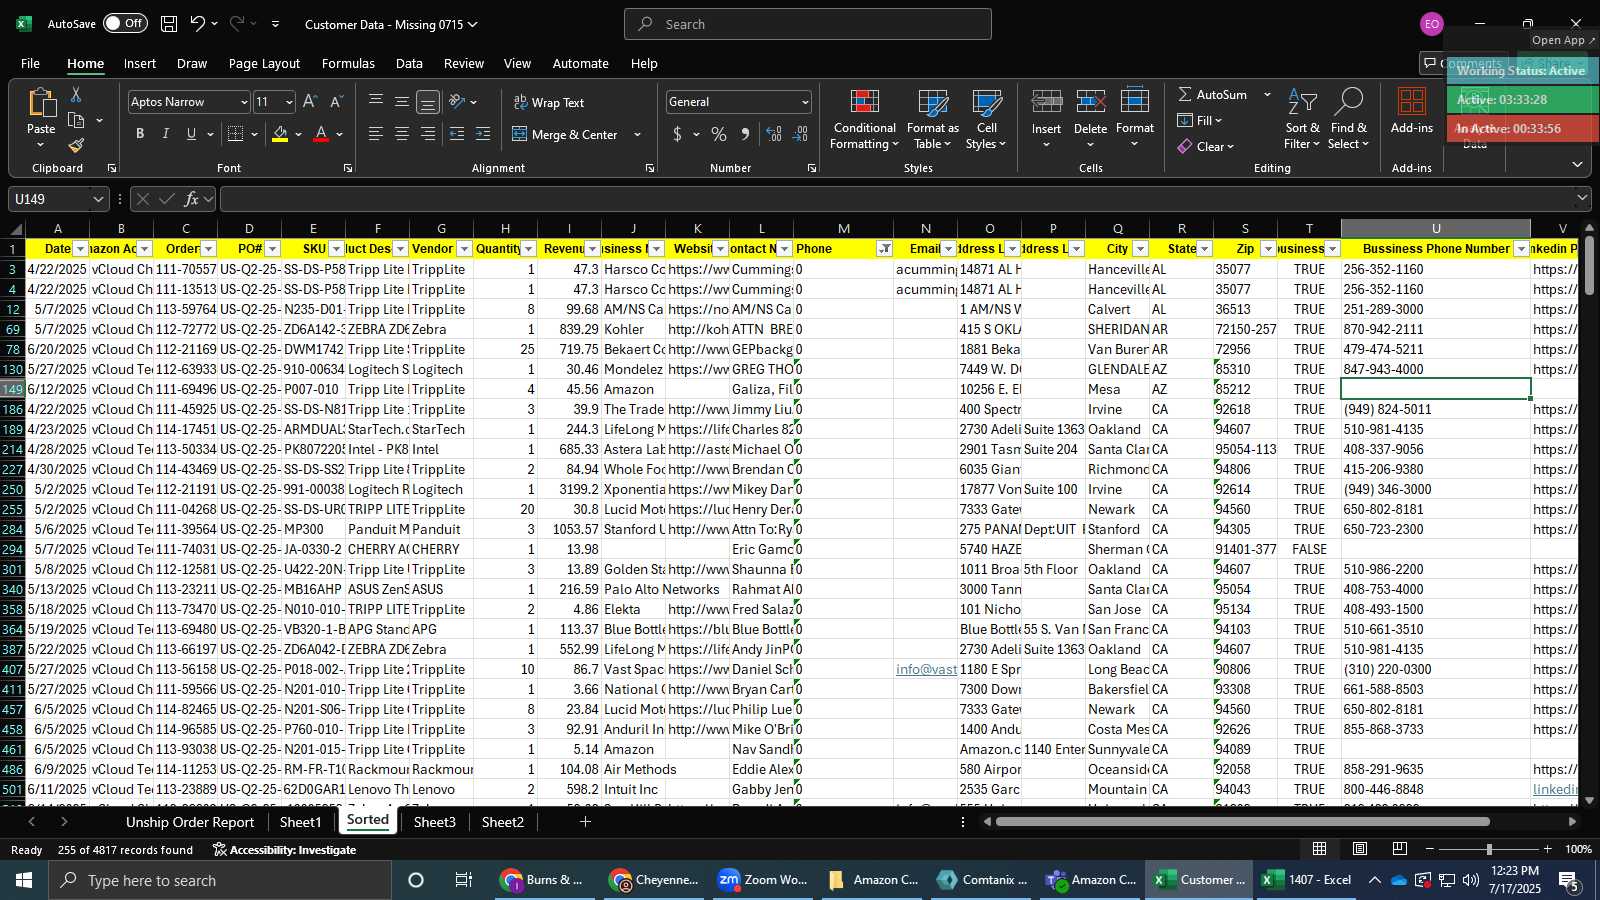Click the Paste clipboard icon
The width and height of the screenshot is (1600, 900).
tap(41, 102)
